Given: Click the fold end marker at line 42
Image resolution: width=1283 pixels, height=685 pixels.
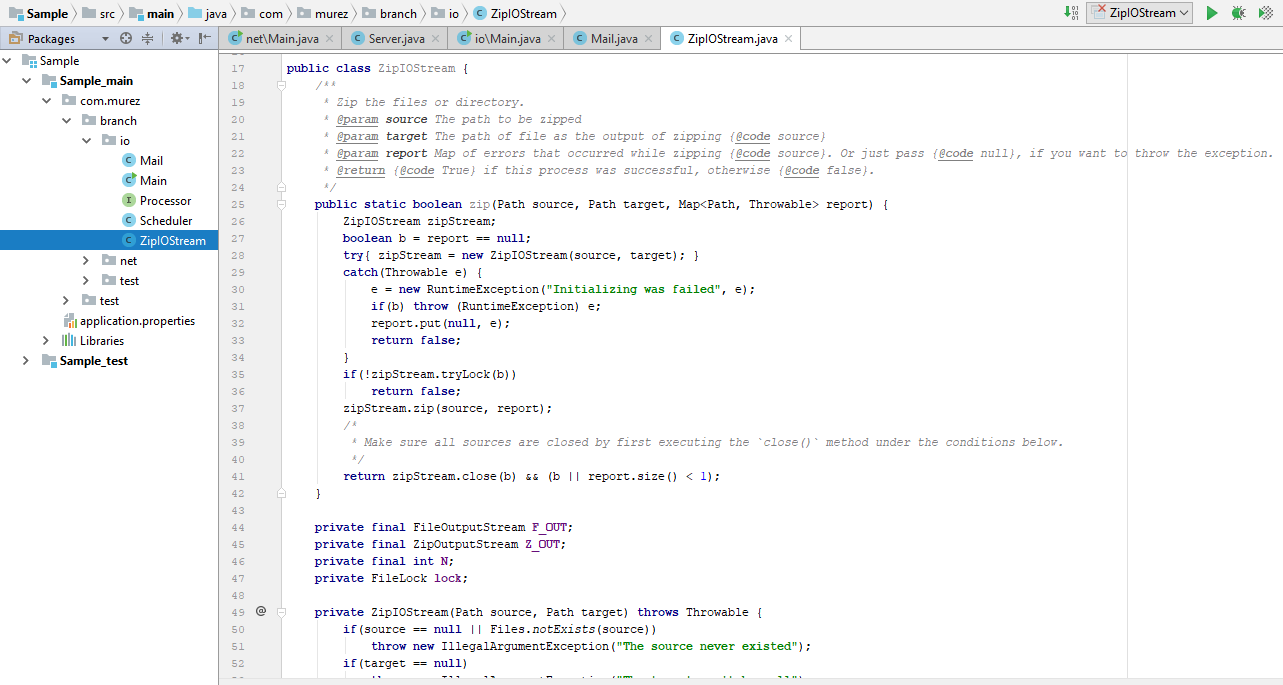Looking at the screenshot, I should point(282,493).
